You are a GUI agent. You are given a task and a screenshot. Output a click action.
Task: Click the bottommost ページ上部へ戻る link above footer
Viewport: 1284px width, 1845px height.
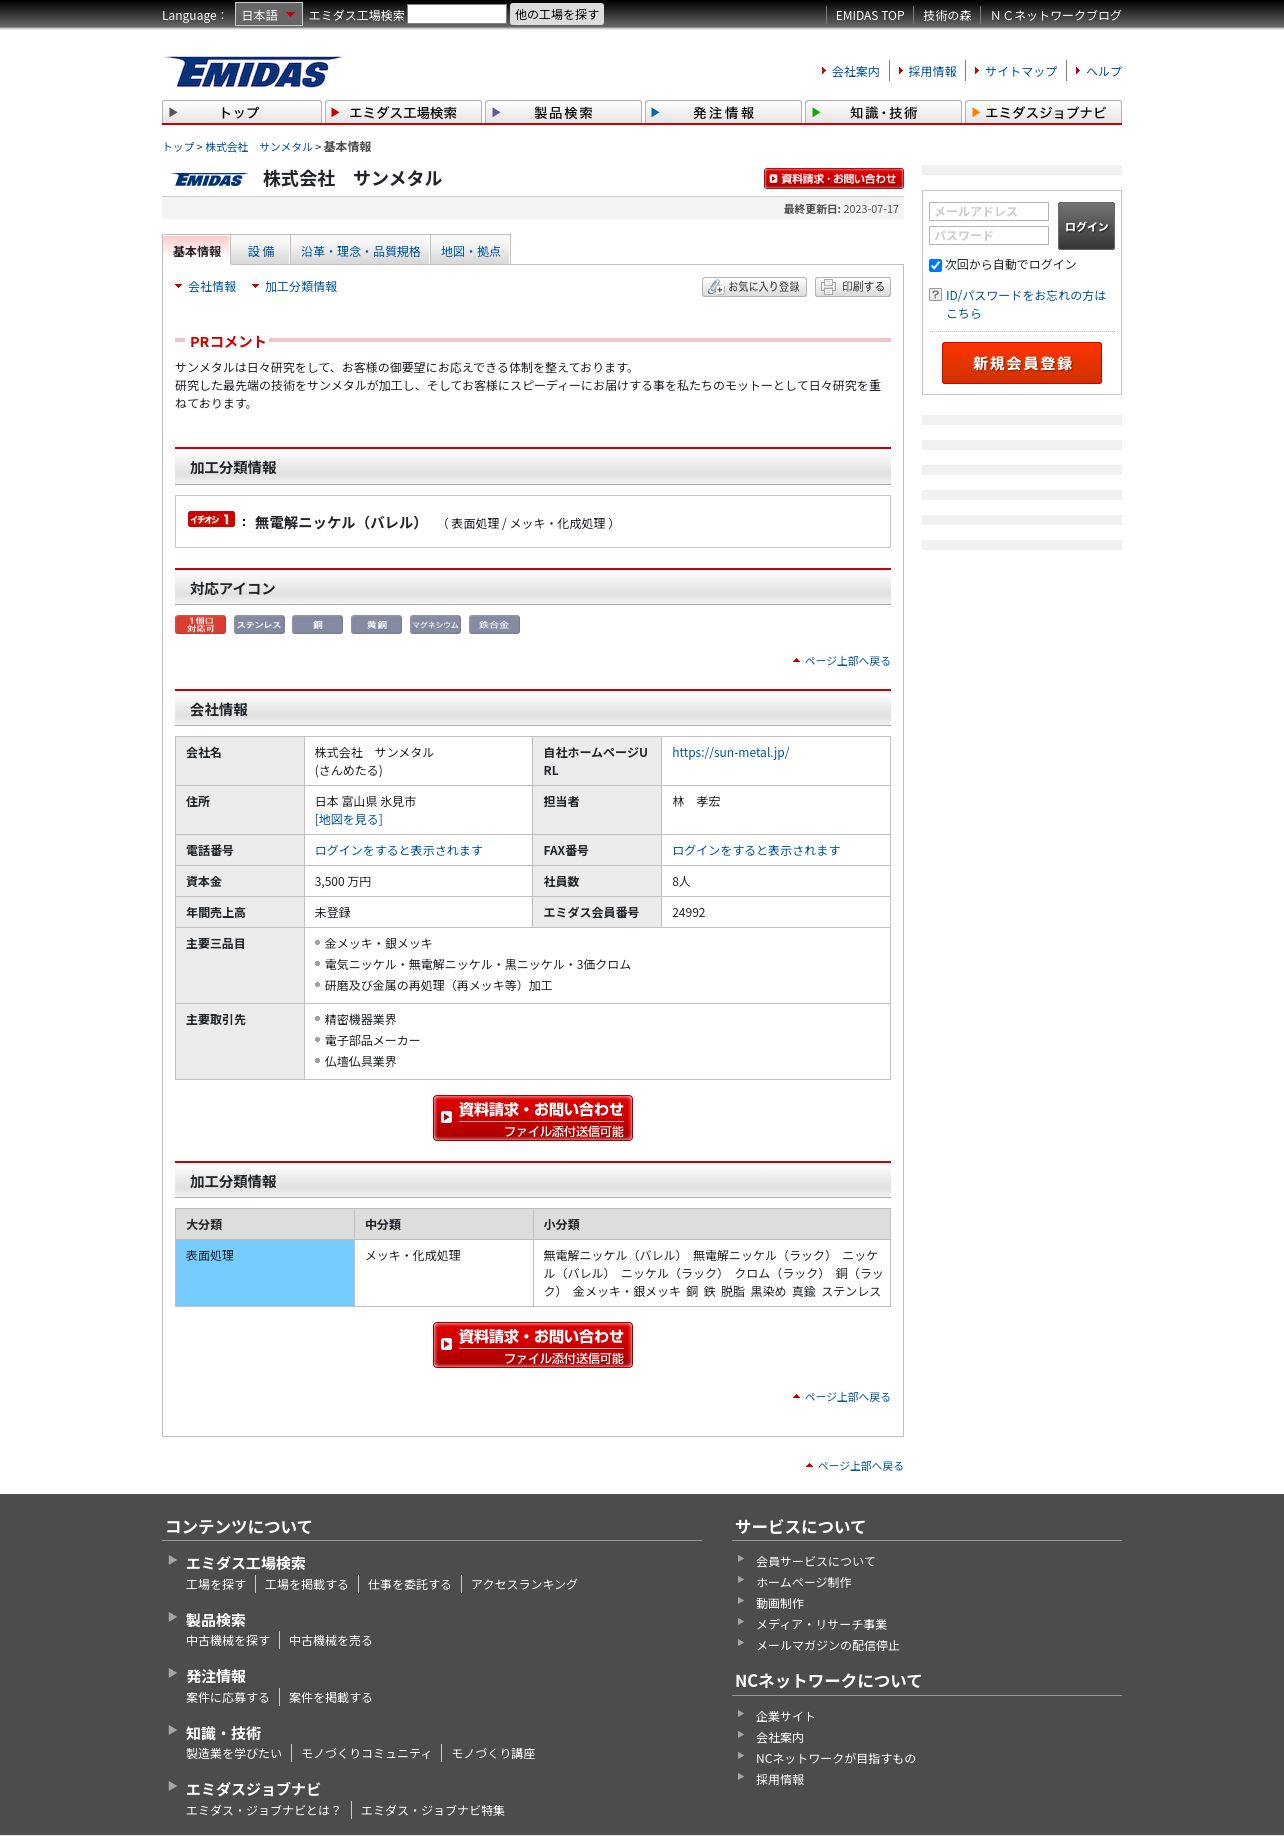pos(860,1466)
